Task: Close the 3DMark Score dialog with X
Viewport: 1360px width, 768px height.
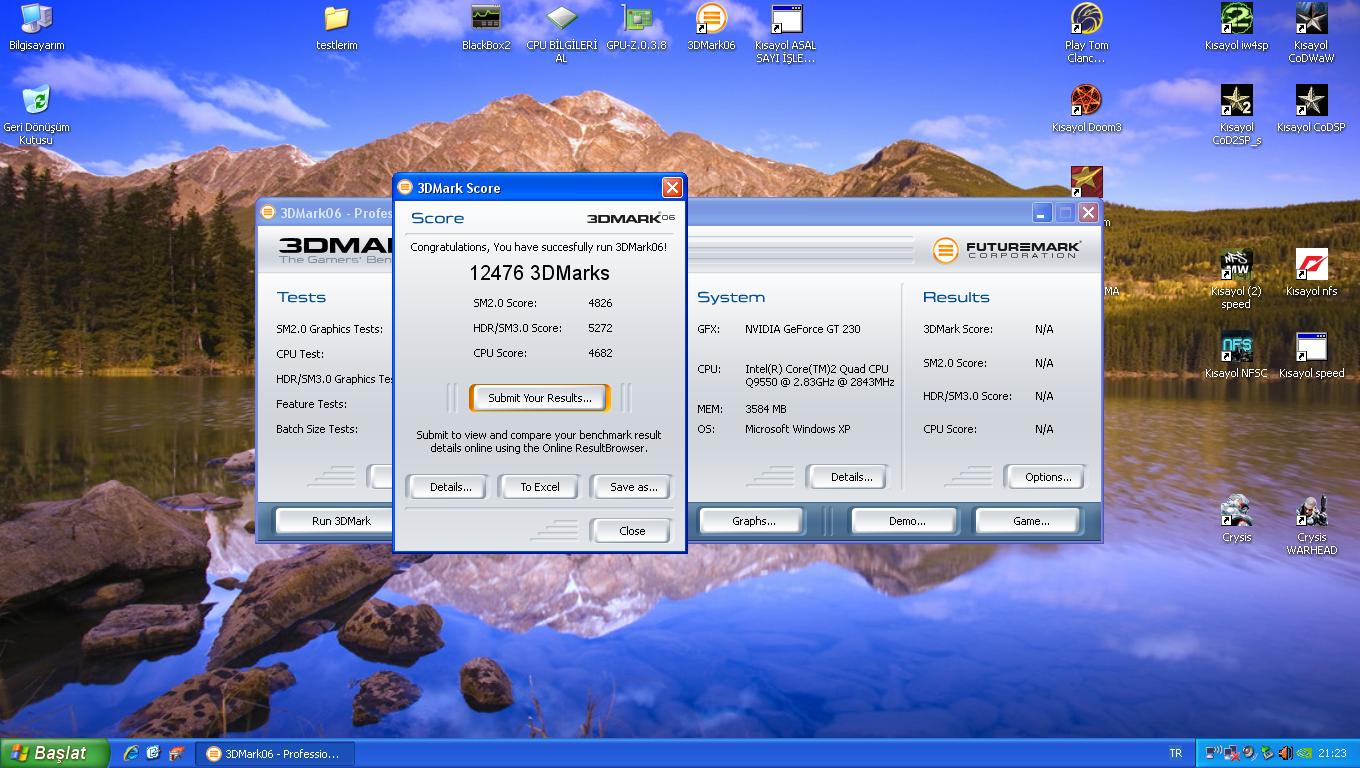Action: click(x=672, y=187)
